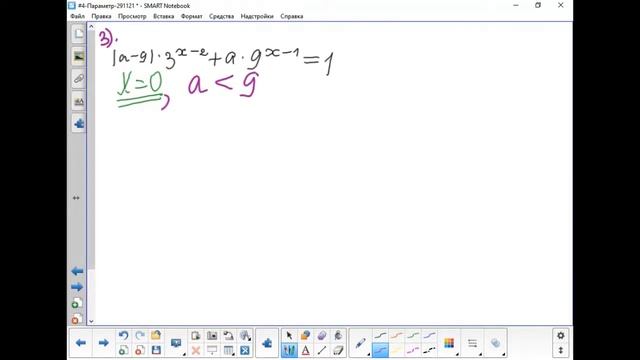This screenshot has height=360, width=640.
Task: Select the Line tool
Action: pyautogui.click(x=322, y=350)
